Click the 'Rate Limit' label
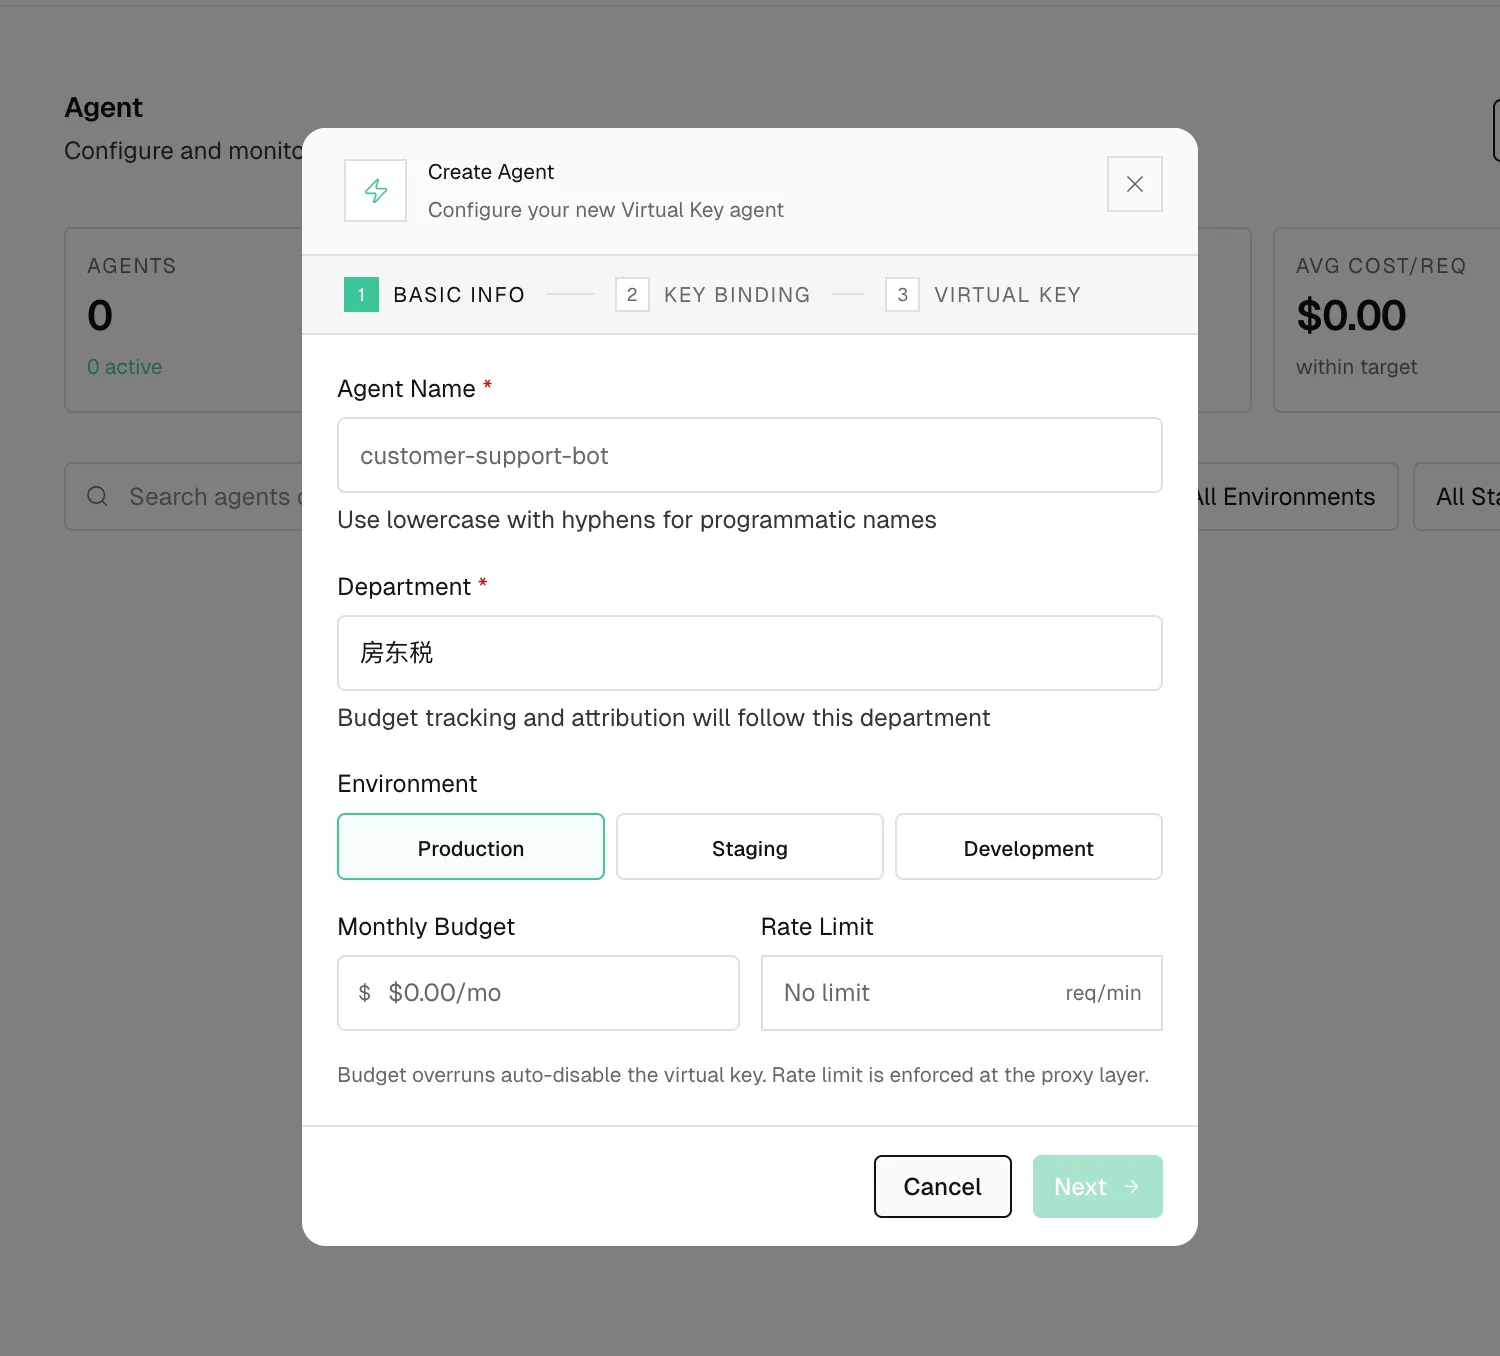Image resolution: width=1500 pixels, height=1356 pixels. point(817,927)
